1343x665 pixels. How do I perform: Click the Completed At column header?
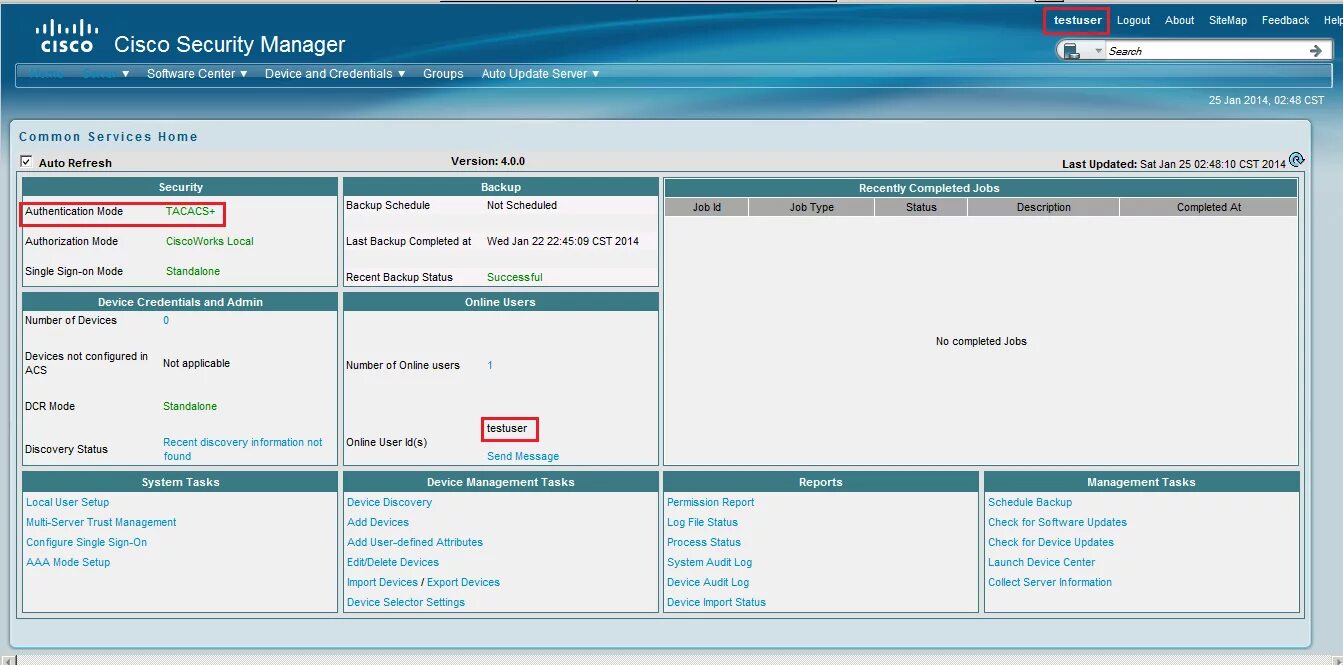coord(1209,207)
